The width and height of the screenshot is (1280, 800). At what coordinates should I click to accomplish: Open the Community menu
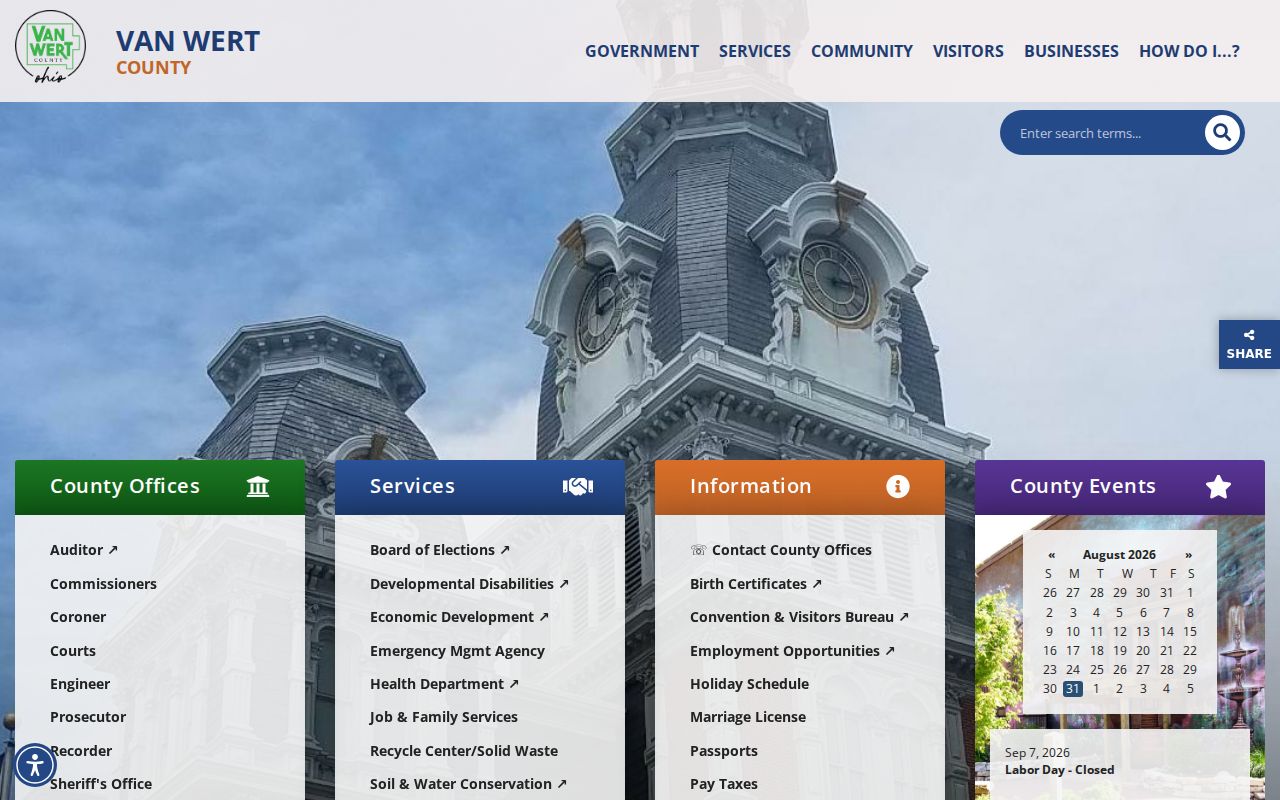click(862, 51)
